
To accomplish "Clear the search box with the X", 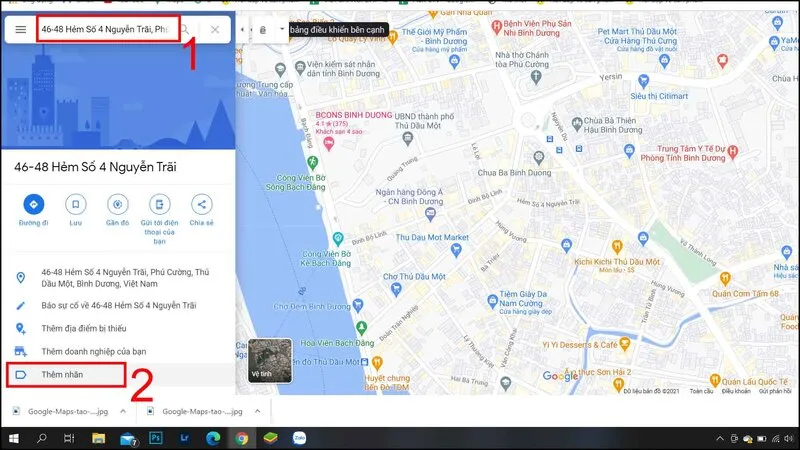I will [x=215, y=30].
